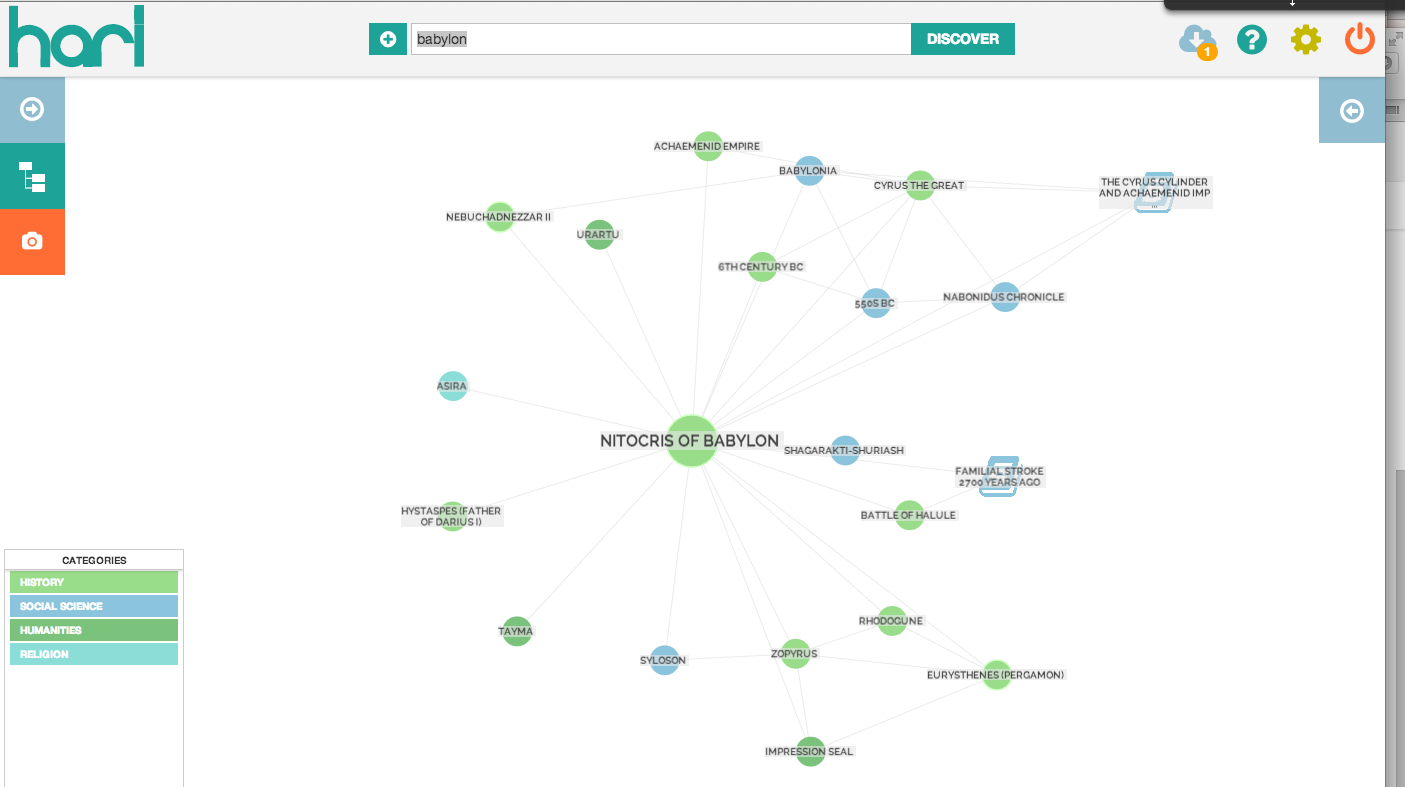Open the Cyrus Cylinder document icon

pos(1155,192)
